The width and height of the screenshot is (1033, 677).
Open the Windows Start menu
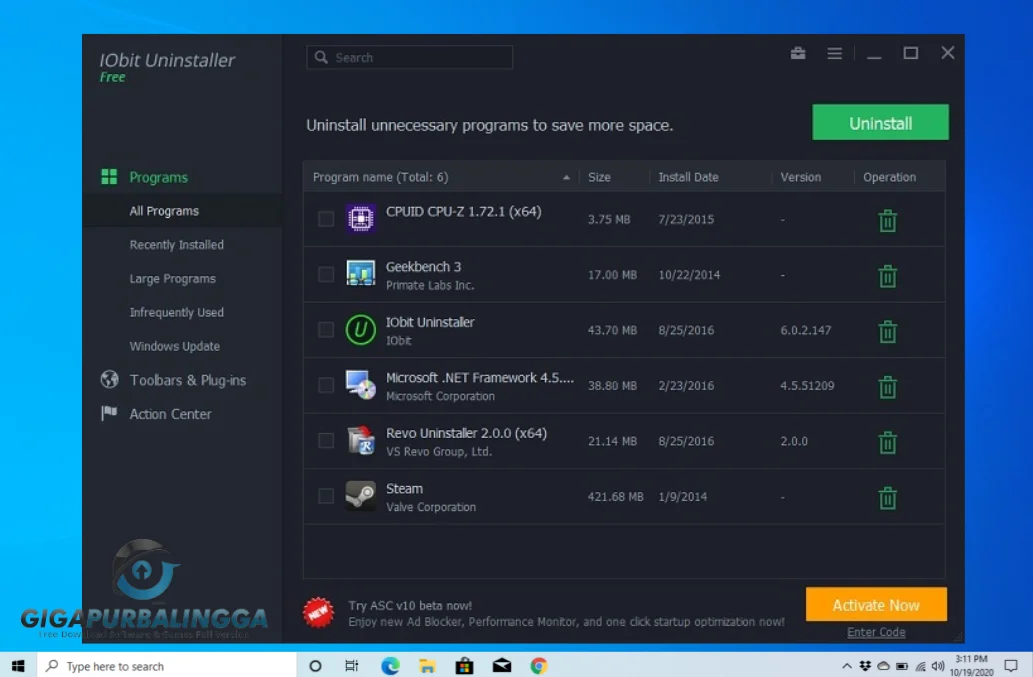click(18, 666)
